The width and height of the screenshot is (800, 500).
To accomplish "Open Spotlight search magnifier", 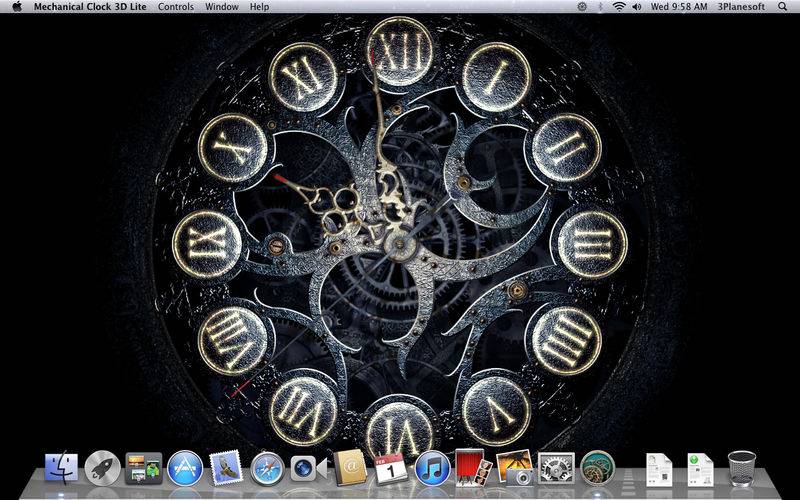I will point(782,7).
